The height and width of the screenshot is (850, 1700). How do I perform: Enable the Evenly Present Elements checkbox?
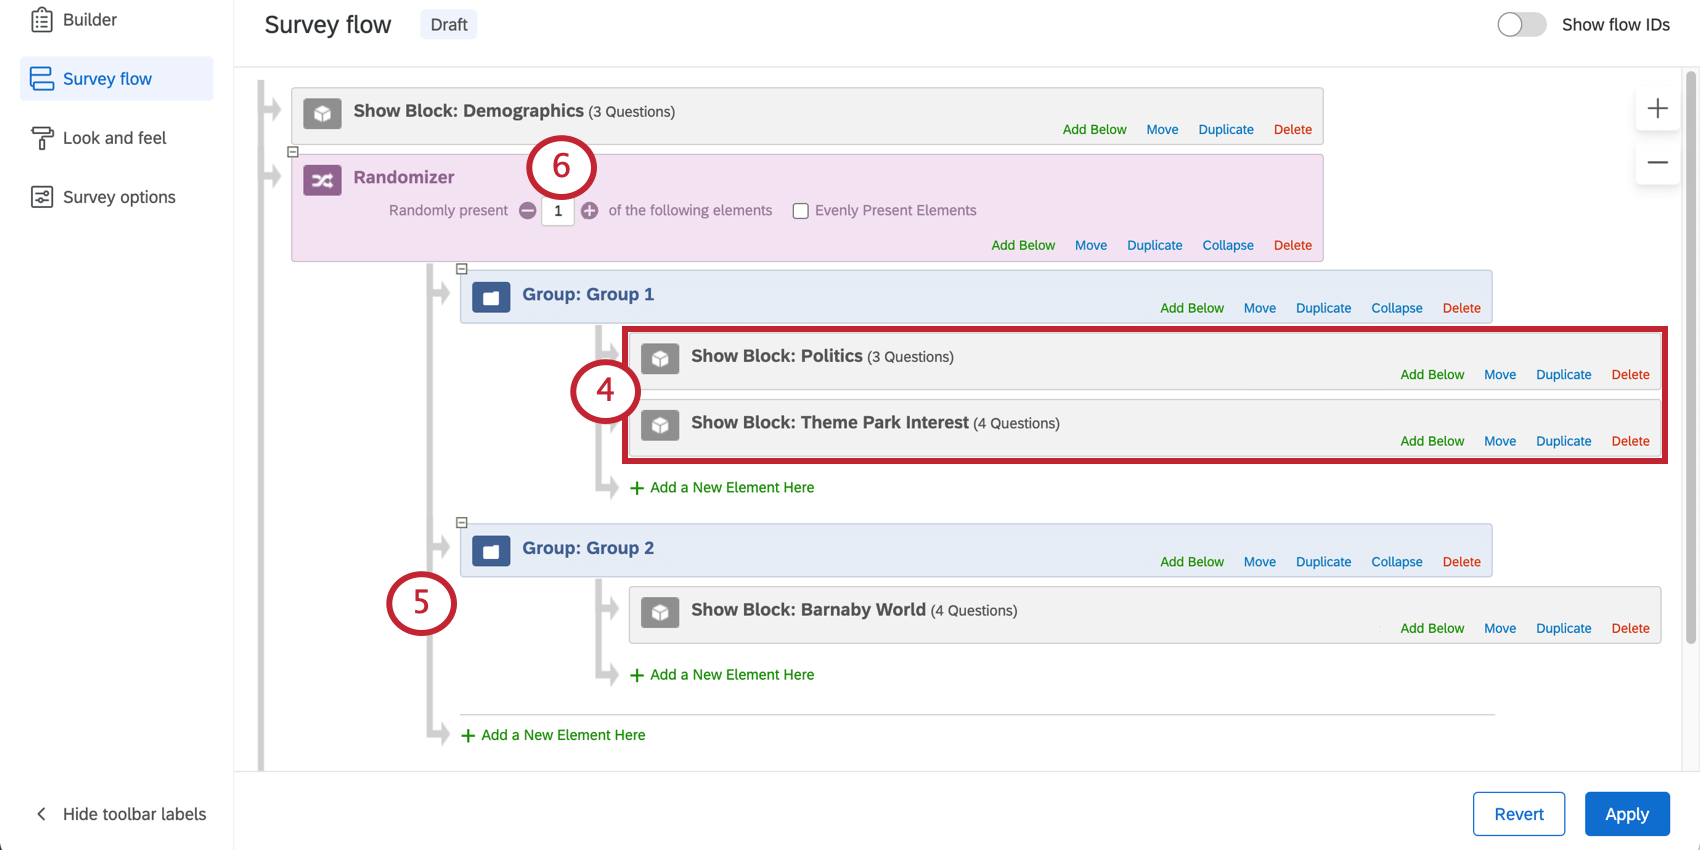800,211
